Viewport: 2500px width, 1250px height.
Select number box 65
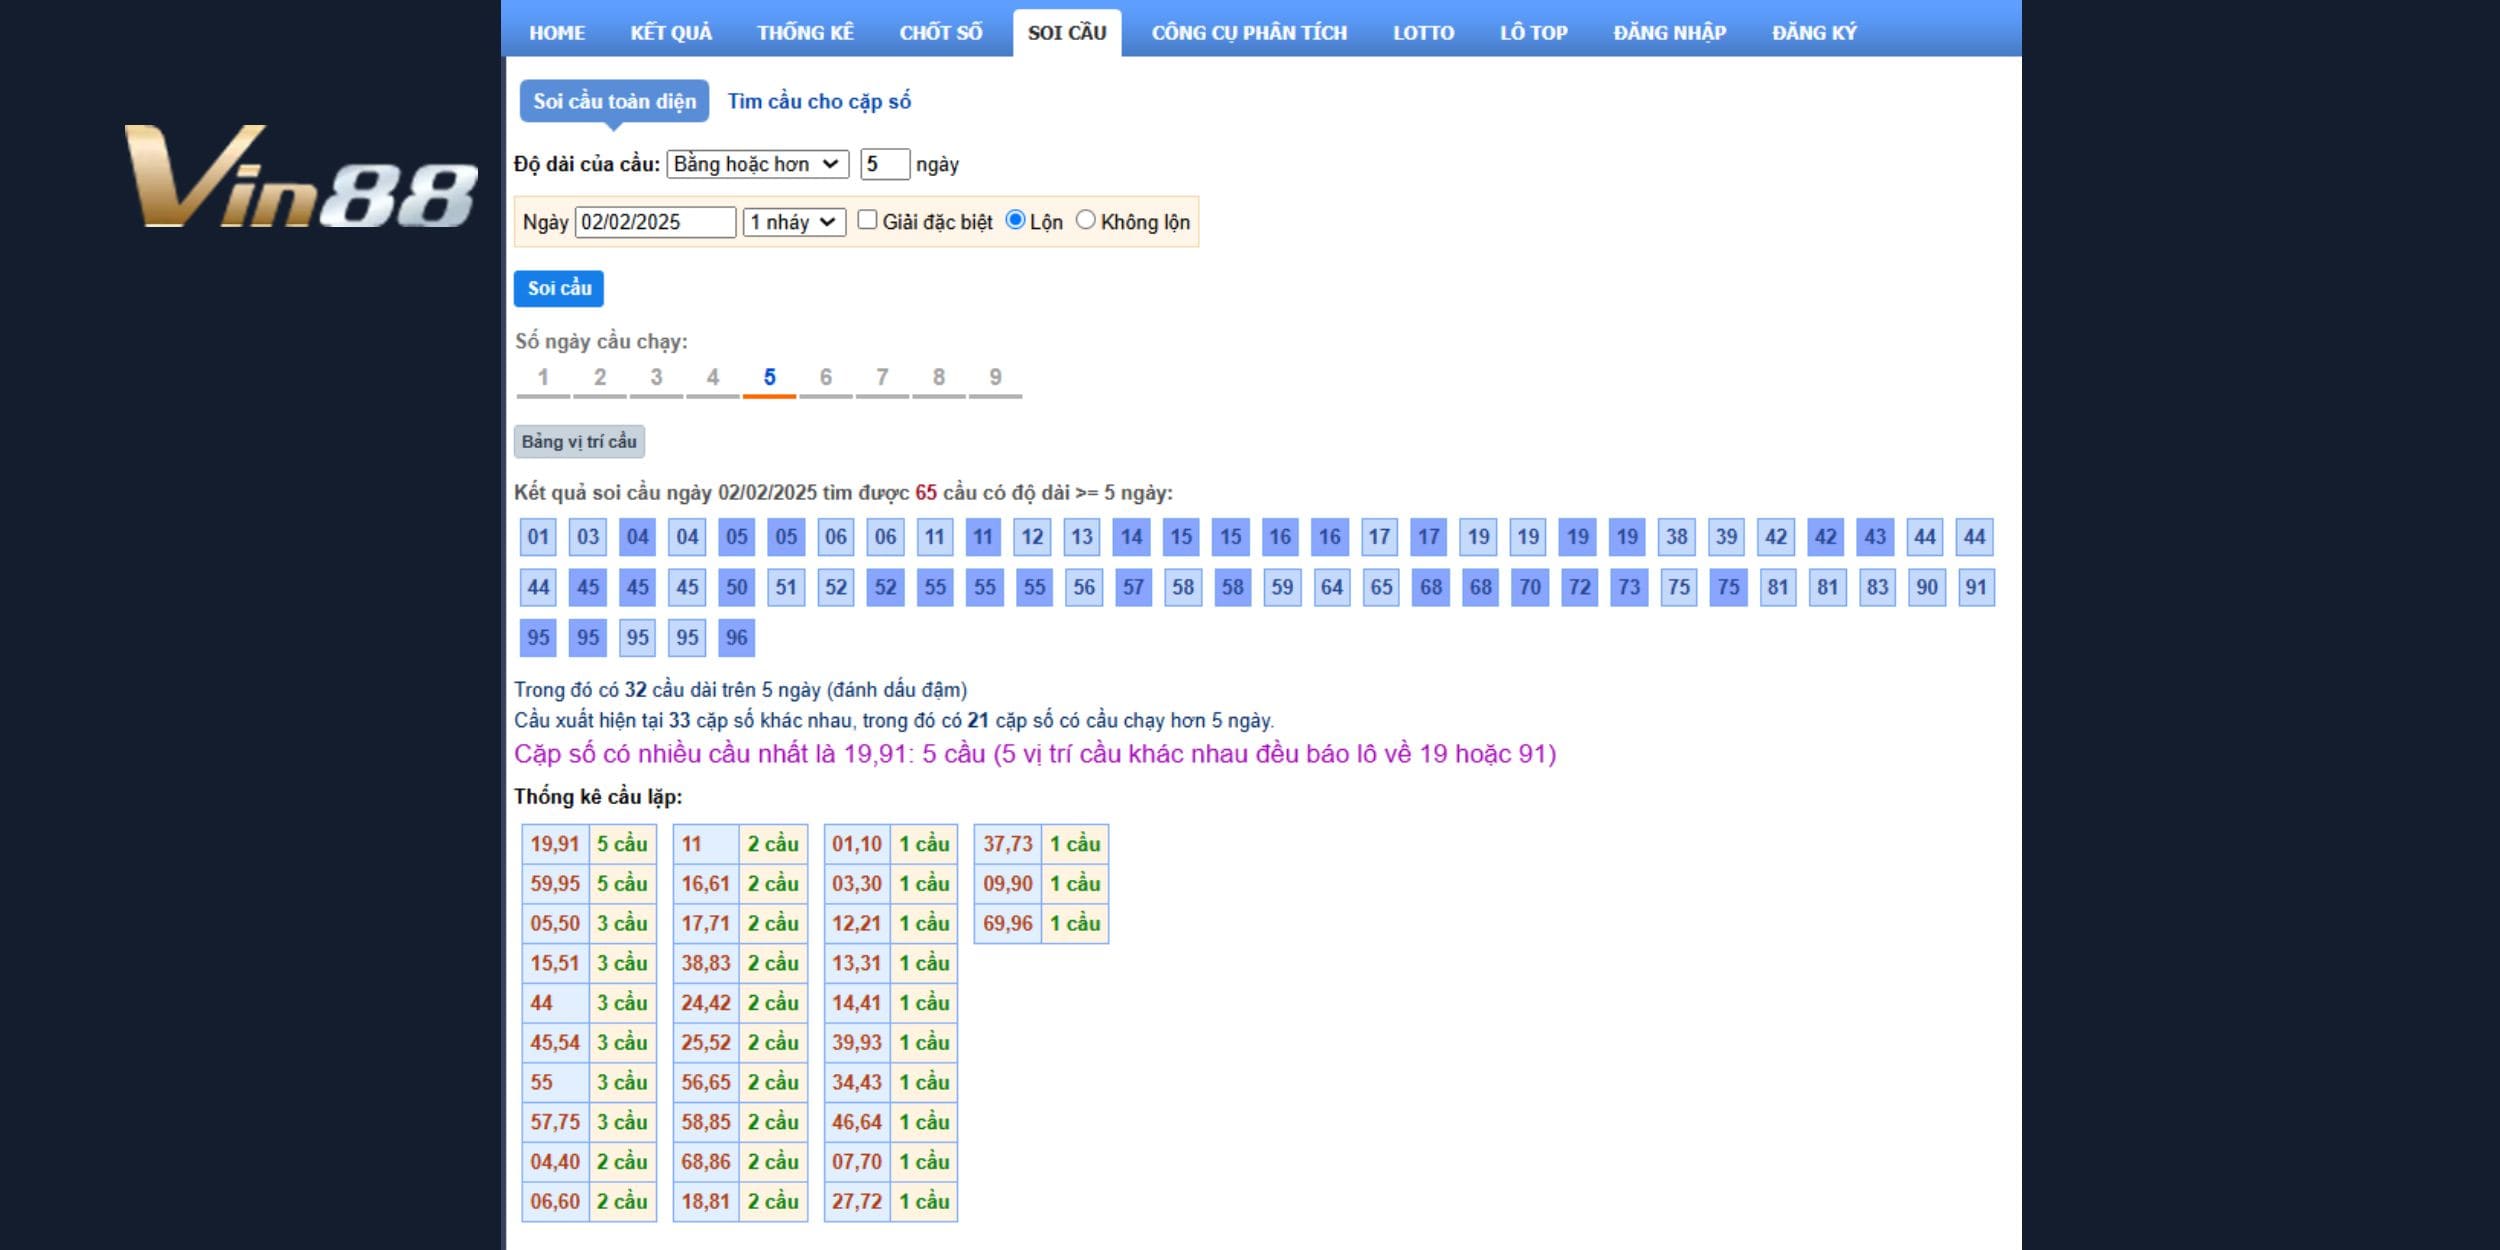click(1381, 587)
